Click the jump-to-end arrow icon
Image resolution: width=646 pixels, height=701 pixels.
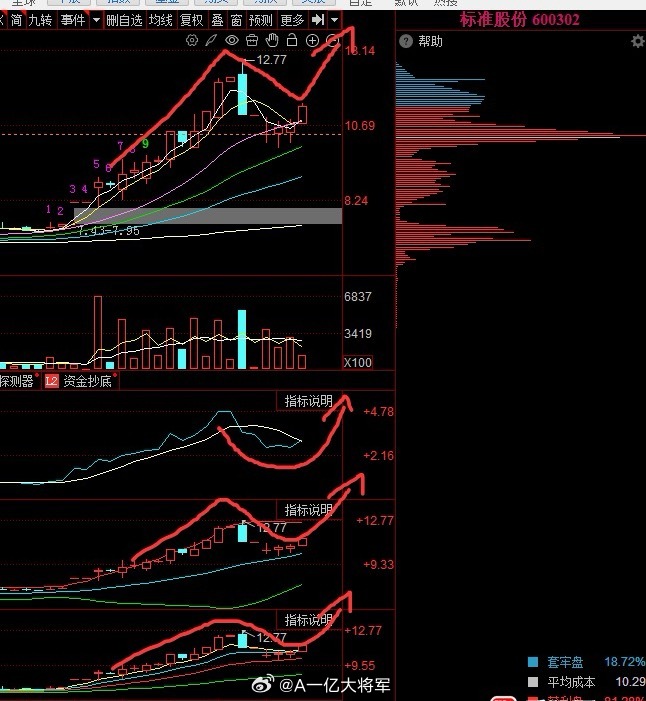point(318,20)
